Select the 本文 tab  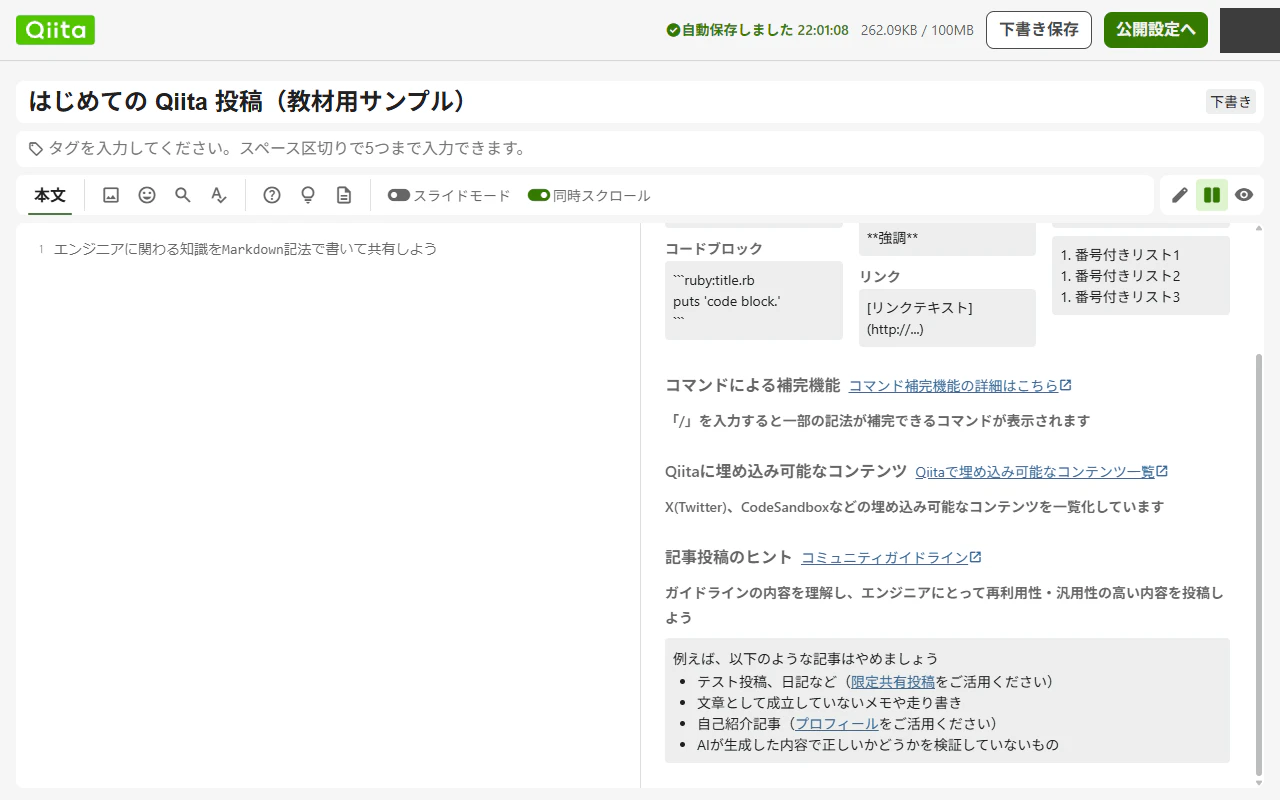click(50, 195)
